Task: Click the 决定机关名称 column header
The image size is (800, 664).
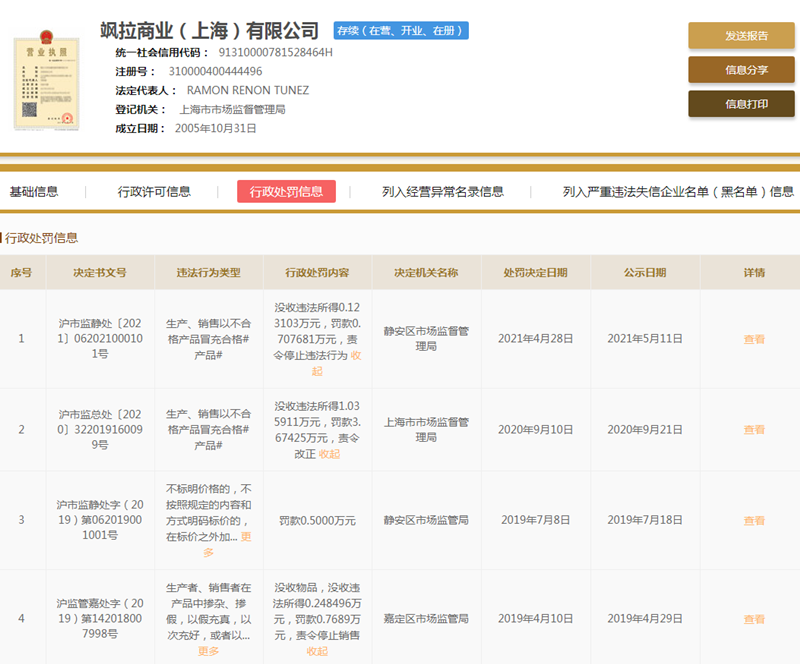Action: (426, 273)
